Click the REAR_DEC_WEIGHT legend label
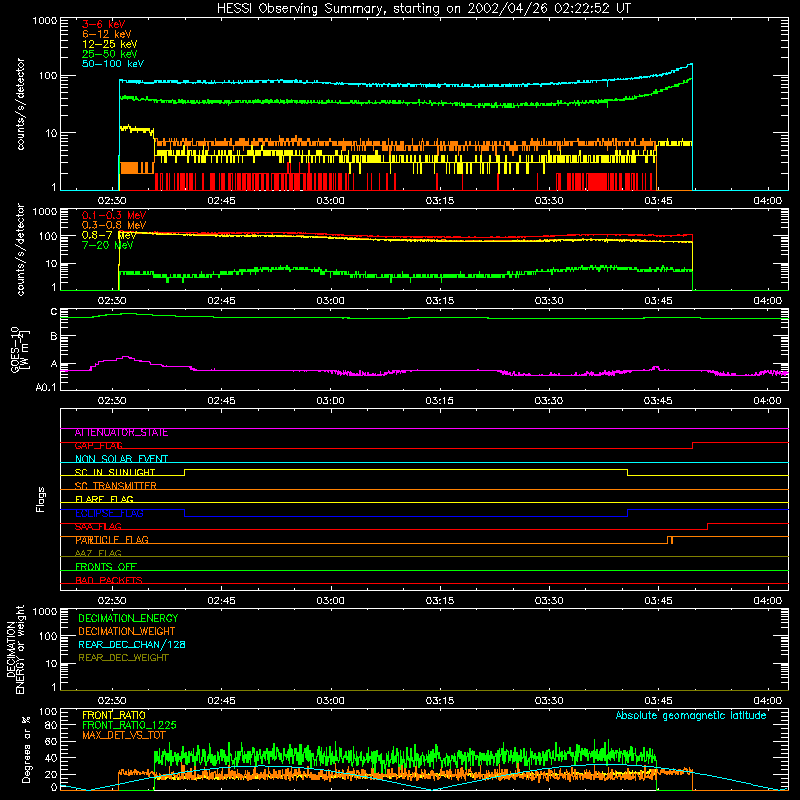This screenshot has height=800, width=800. pyautogui.click(x=123, y=658)
